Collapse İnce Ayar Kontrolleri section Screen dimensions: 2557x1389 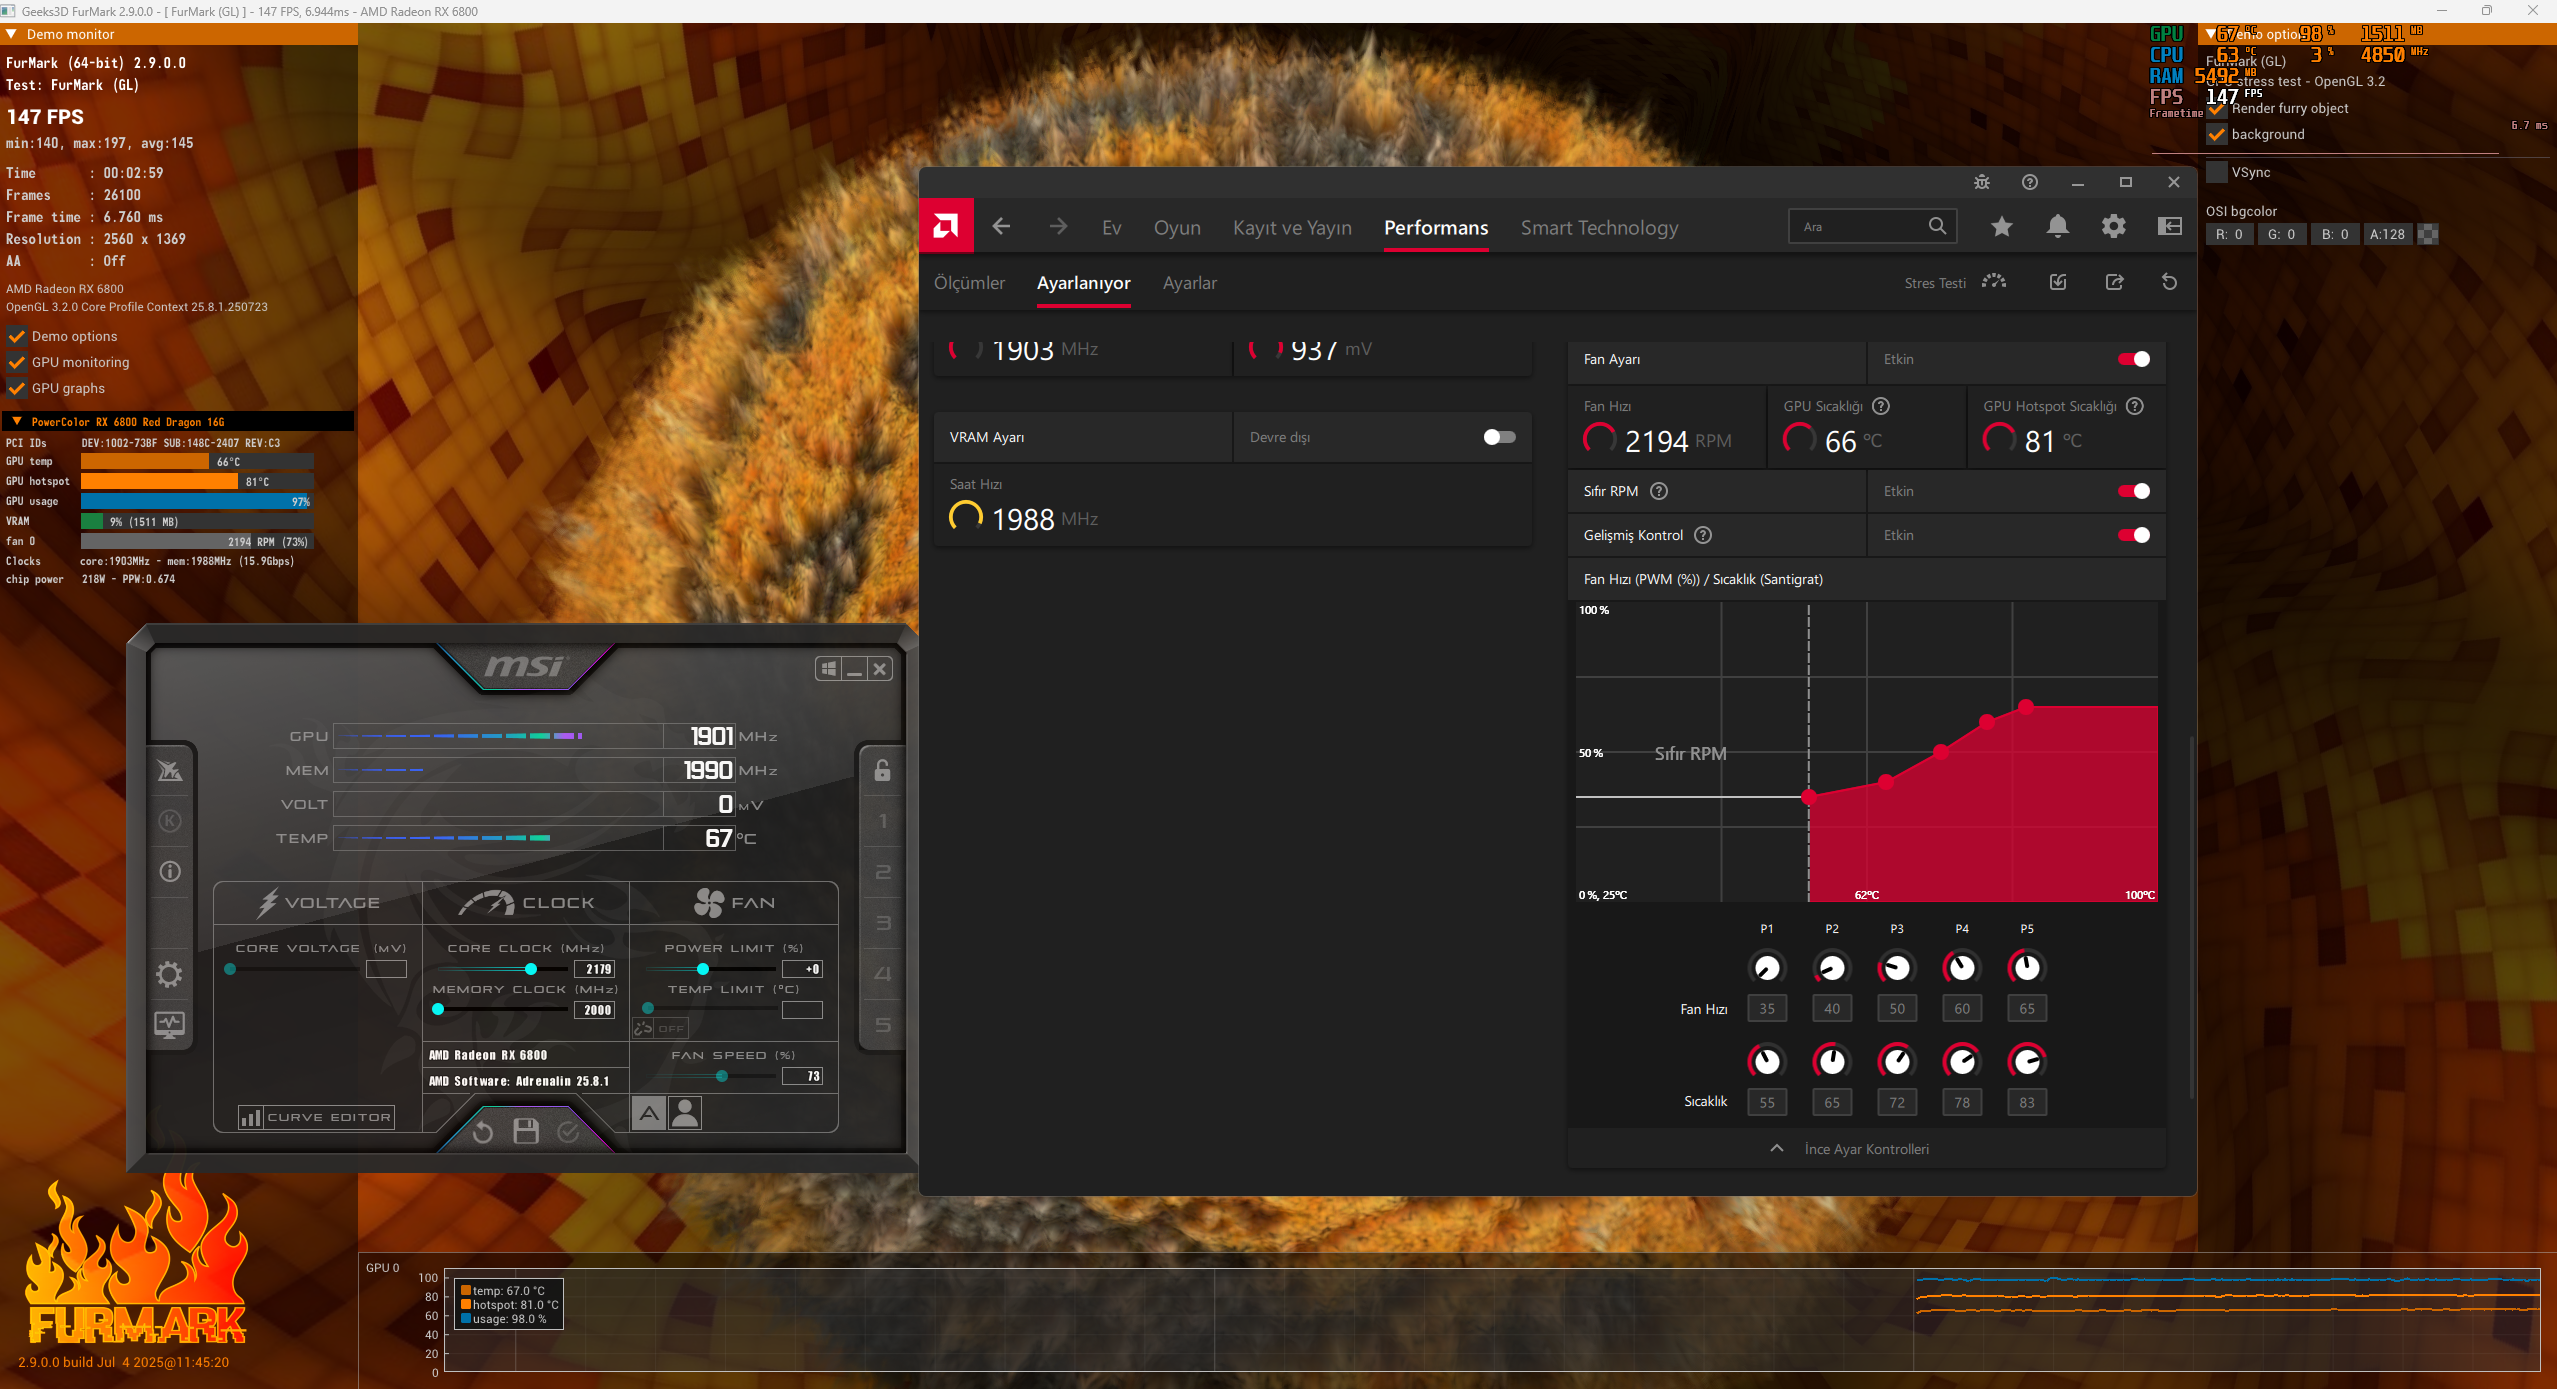1866,1149
